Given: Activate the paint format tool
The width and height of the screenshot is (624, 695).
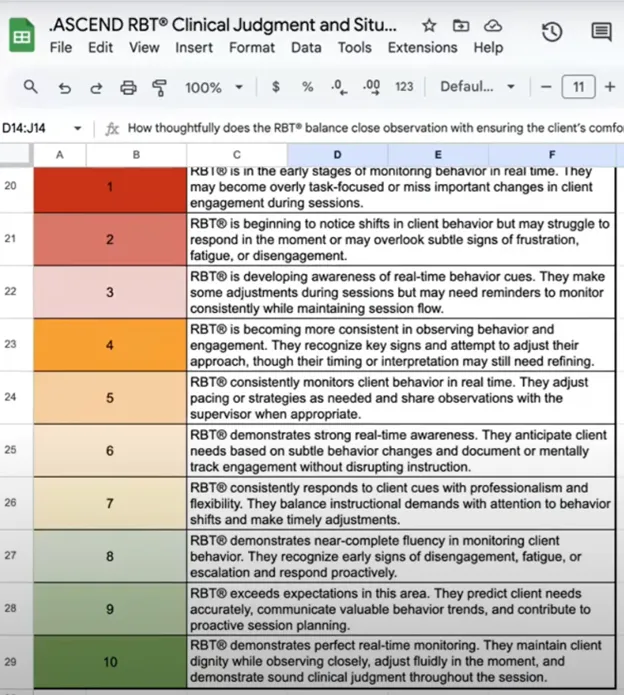Looking at the screenshot, I should pos(160,87).
